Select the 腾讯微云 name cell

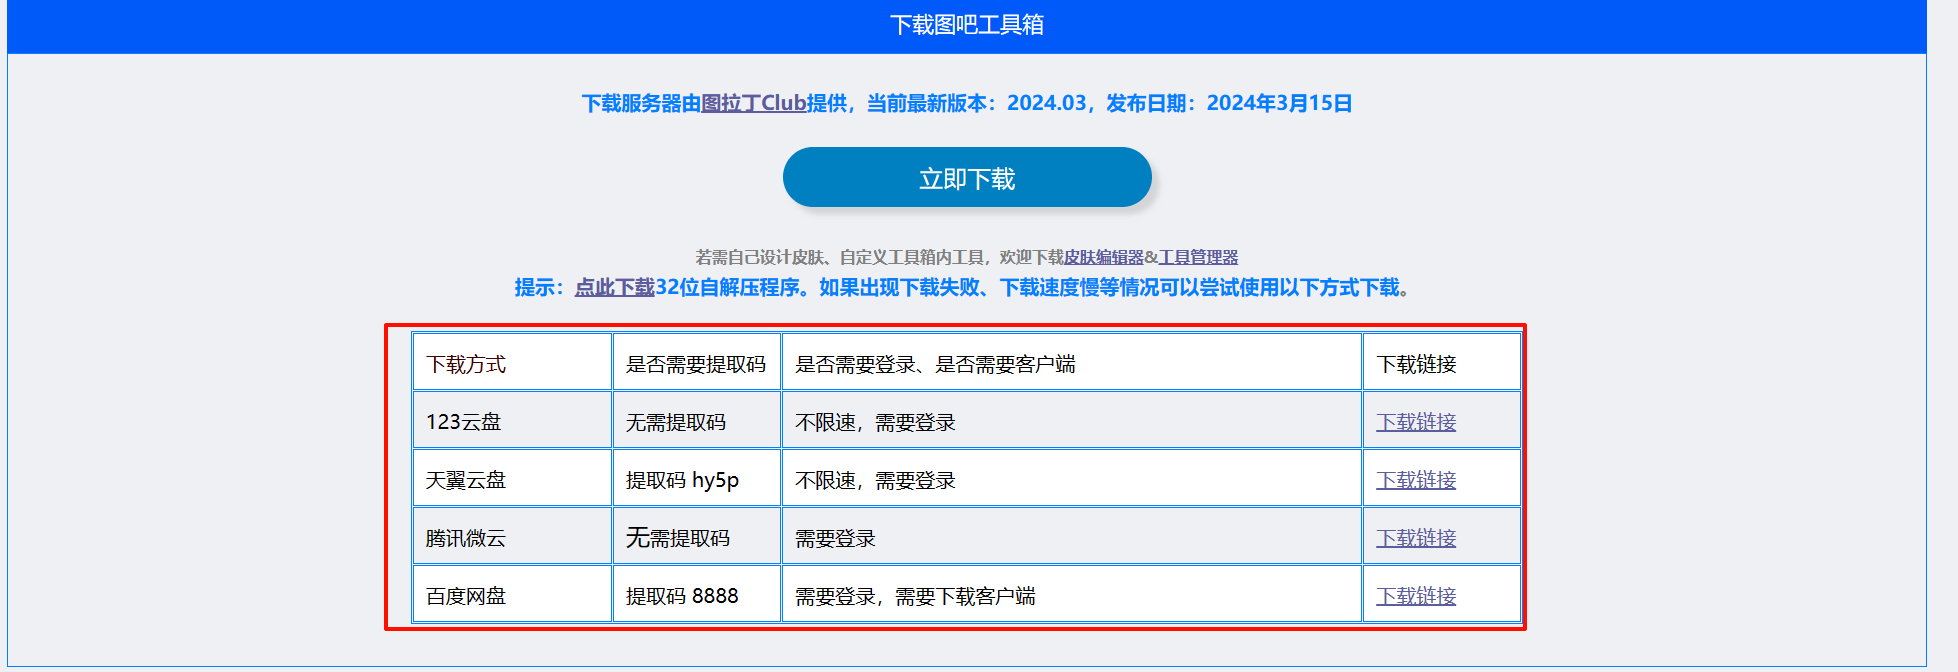466,538
